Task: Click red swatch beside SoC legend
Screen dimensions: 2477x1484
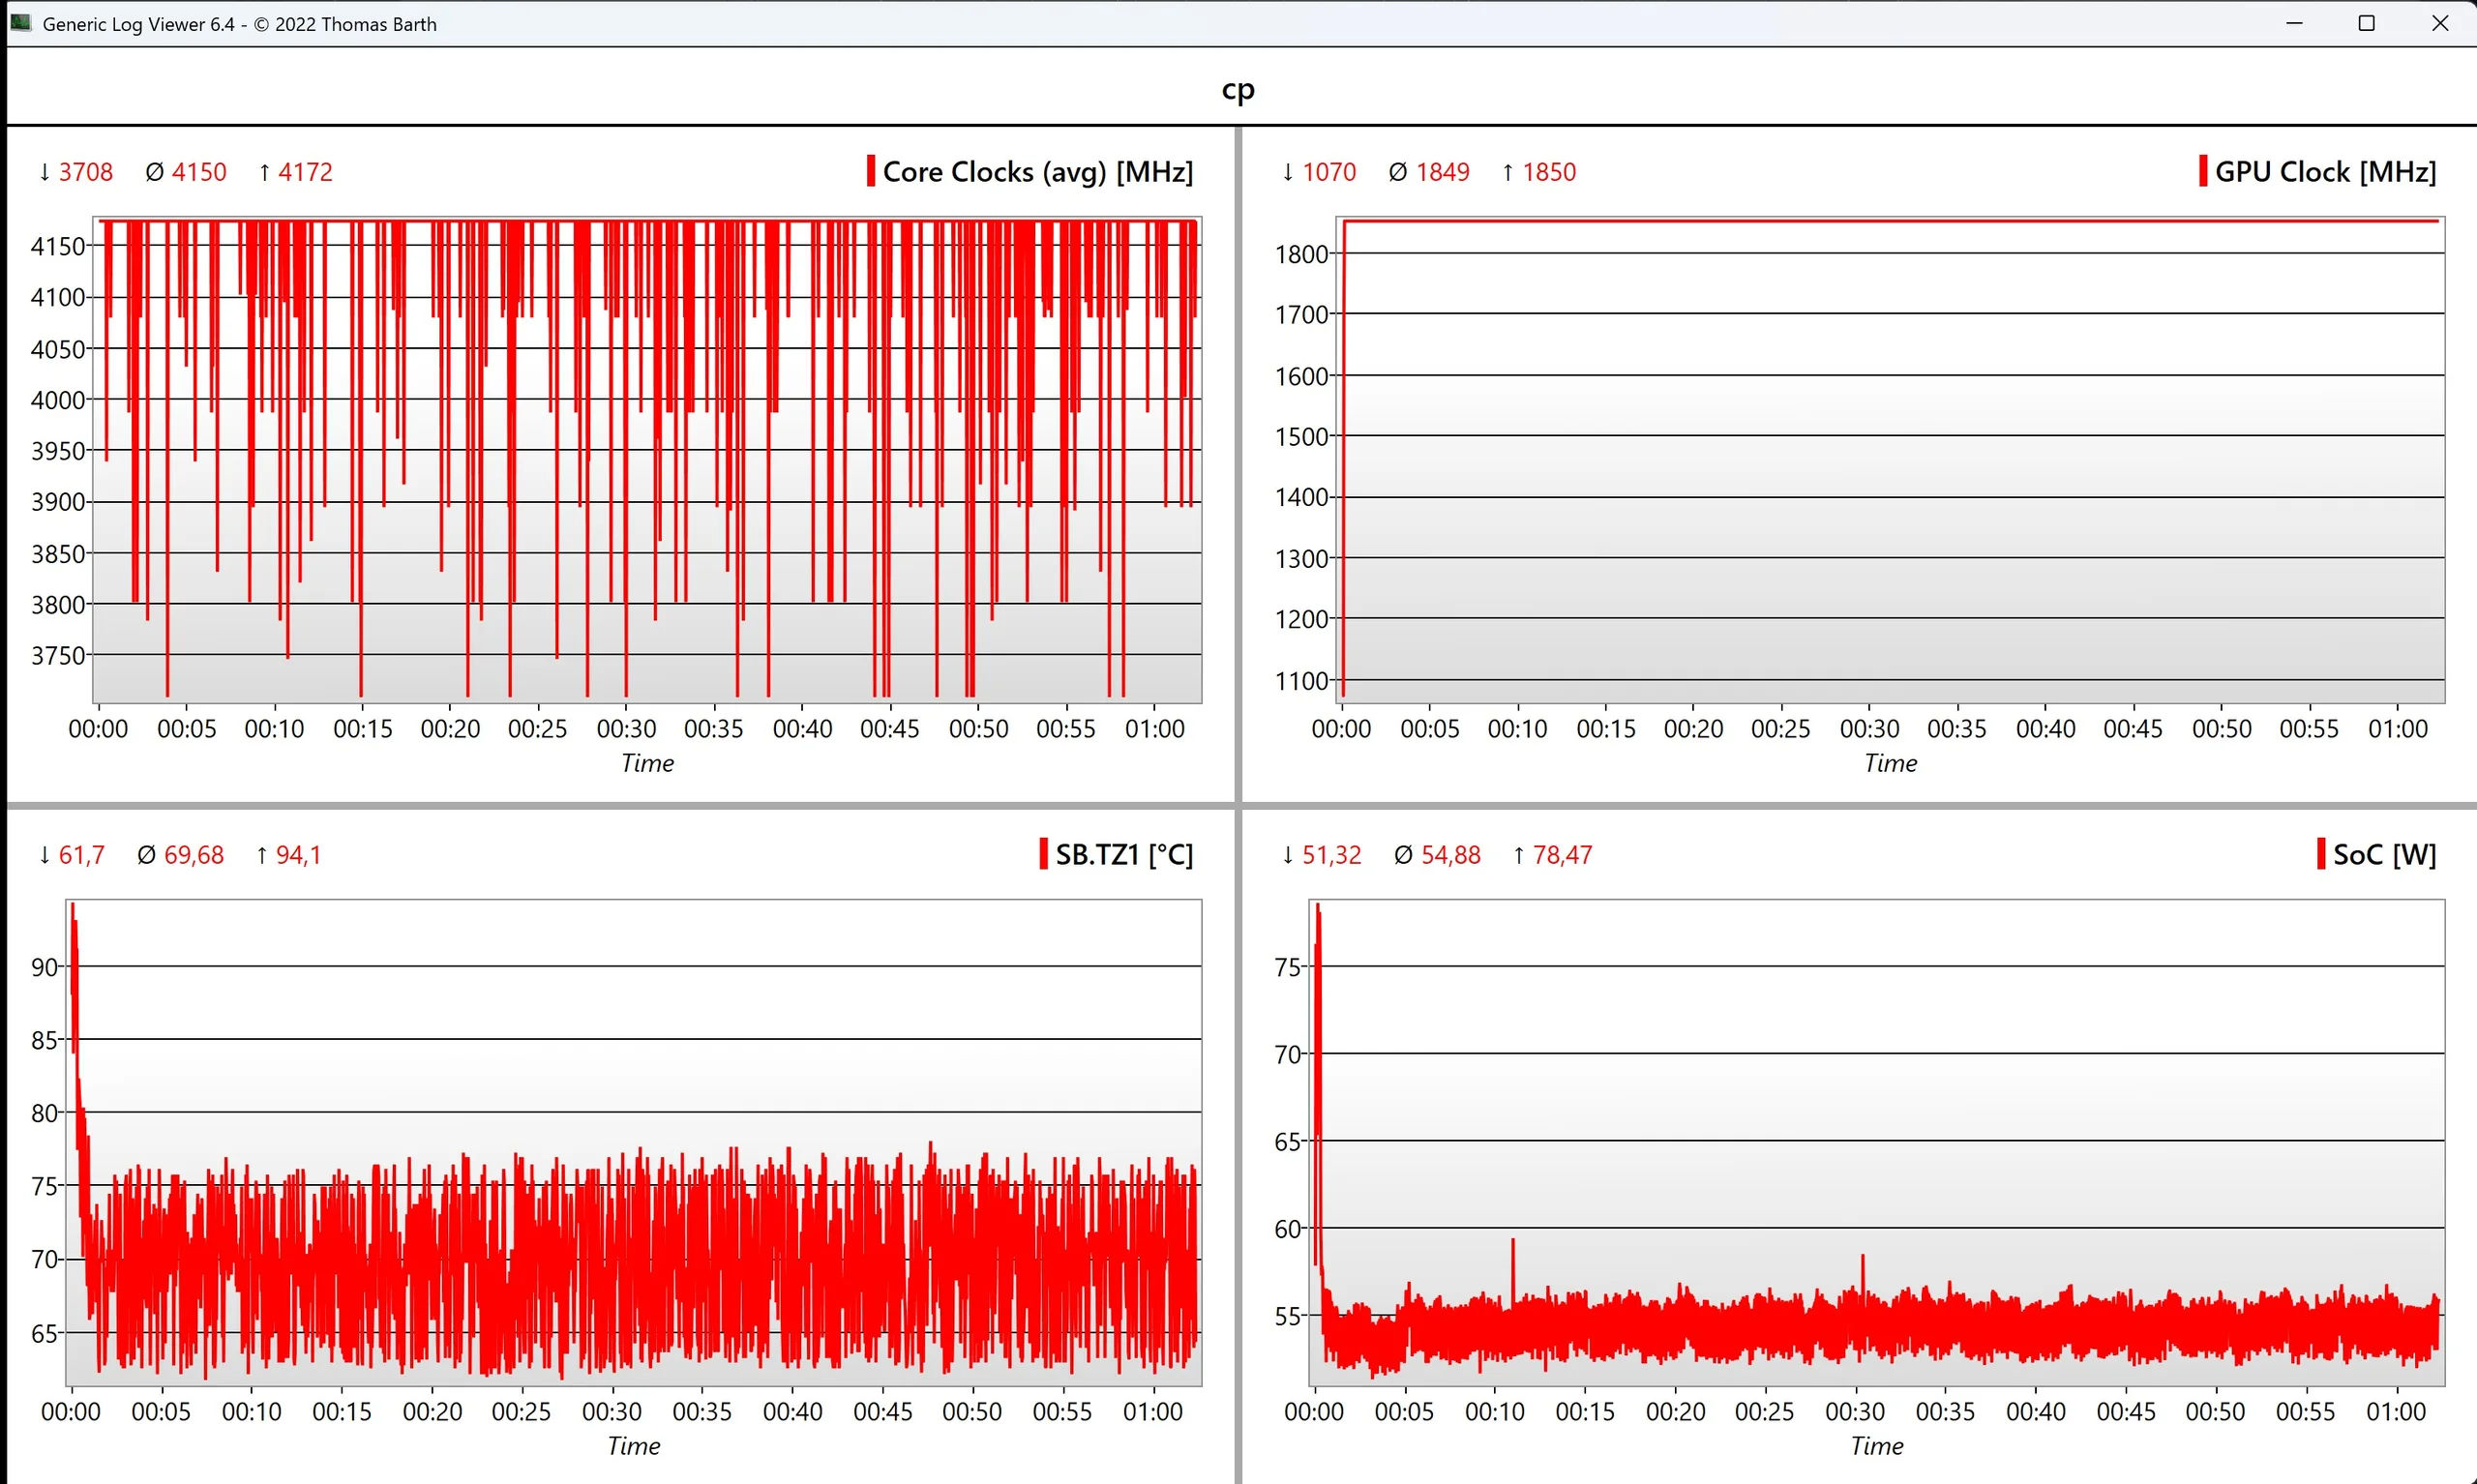Action: point(2320,854)
